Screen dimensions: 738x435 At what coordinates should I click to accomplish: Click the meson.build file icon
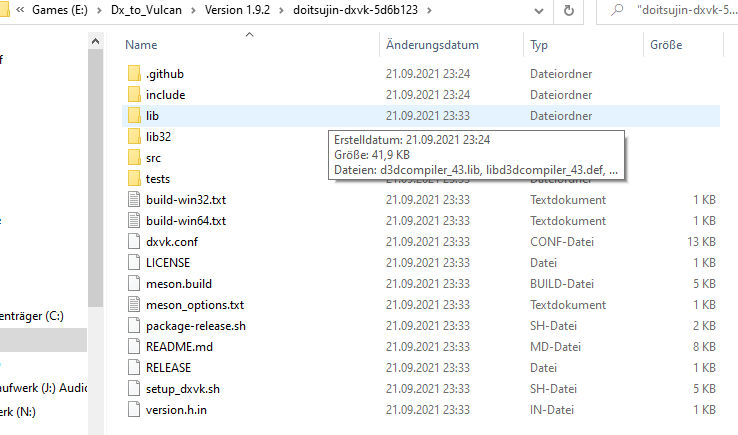point(134,283)
